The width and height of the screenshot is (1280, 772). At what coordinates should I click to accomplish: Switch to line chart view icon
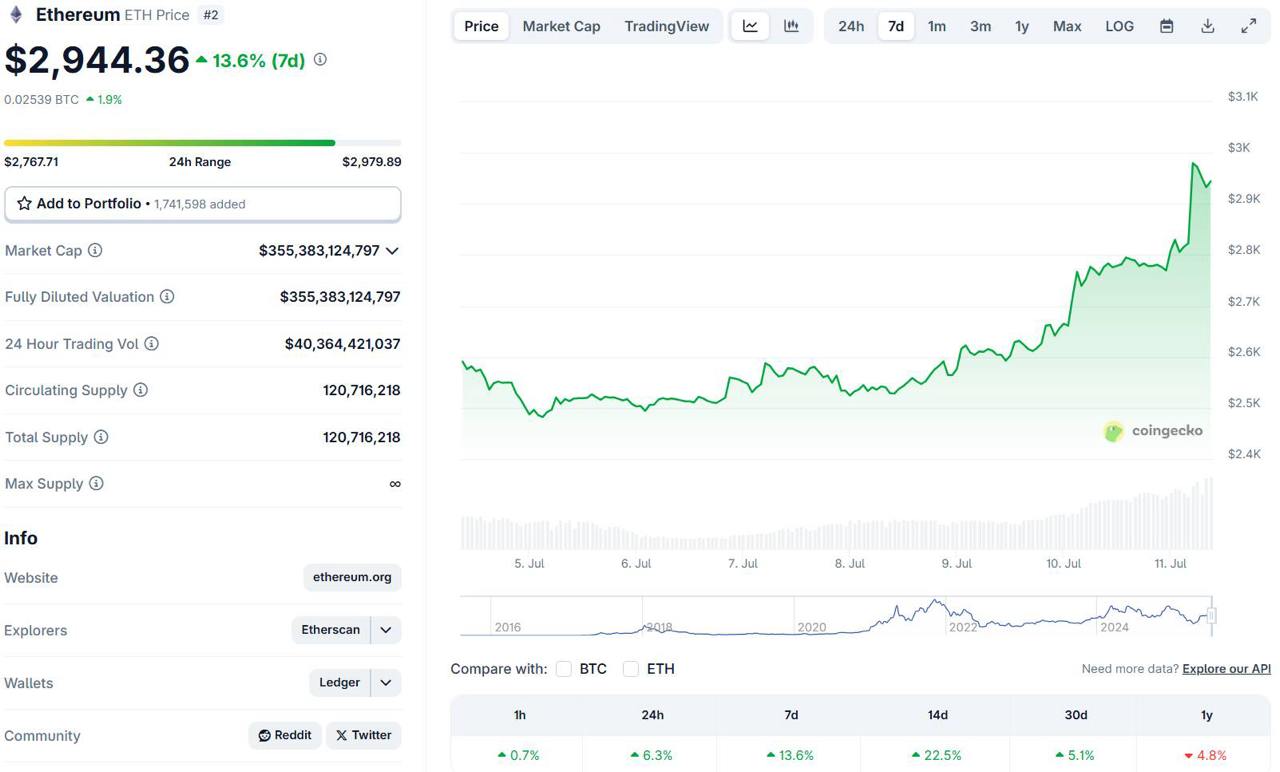[x=750, y=26]
